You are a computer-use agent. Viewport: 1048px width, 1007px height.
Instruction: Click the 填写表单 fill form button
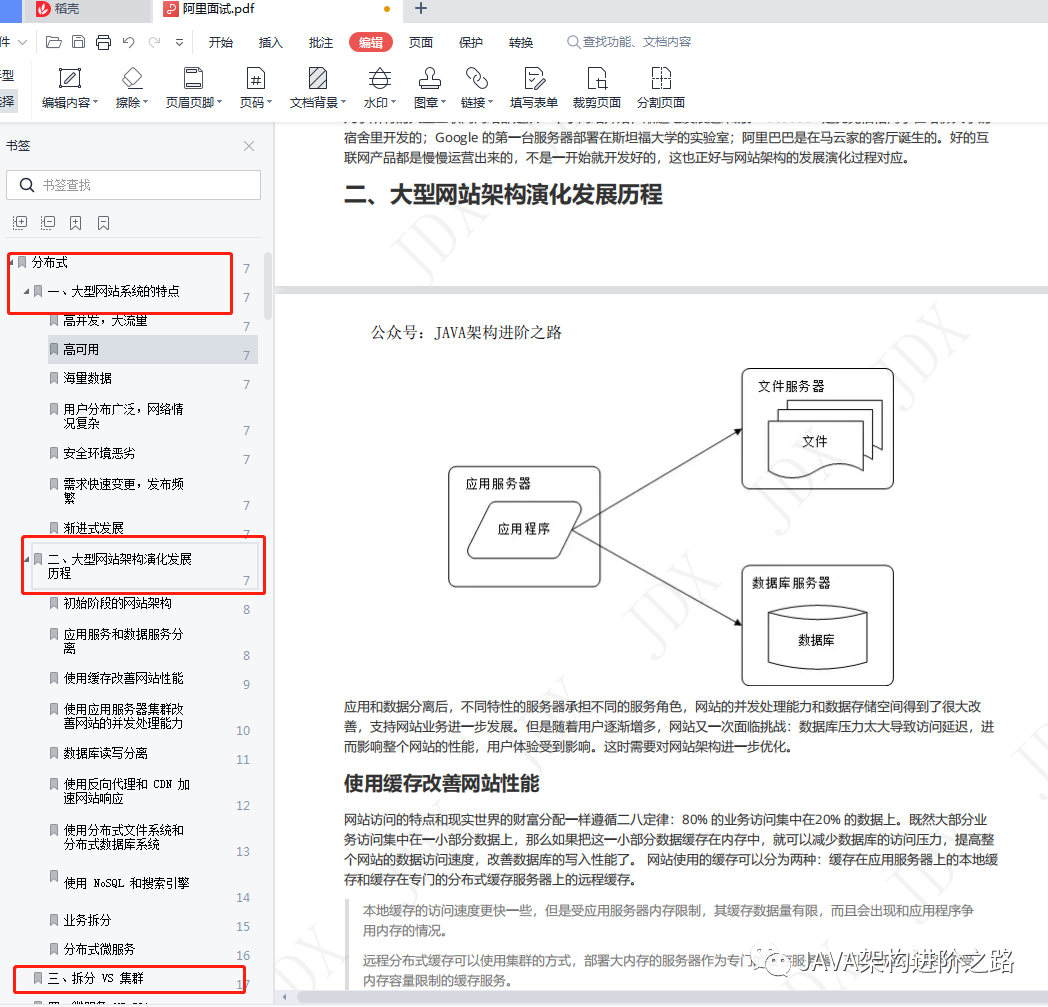[535, 87]
